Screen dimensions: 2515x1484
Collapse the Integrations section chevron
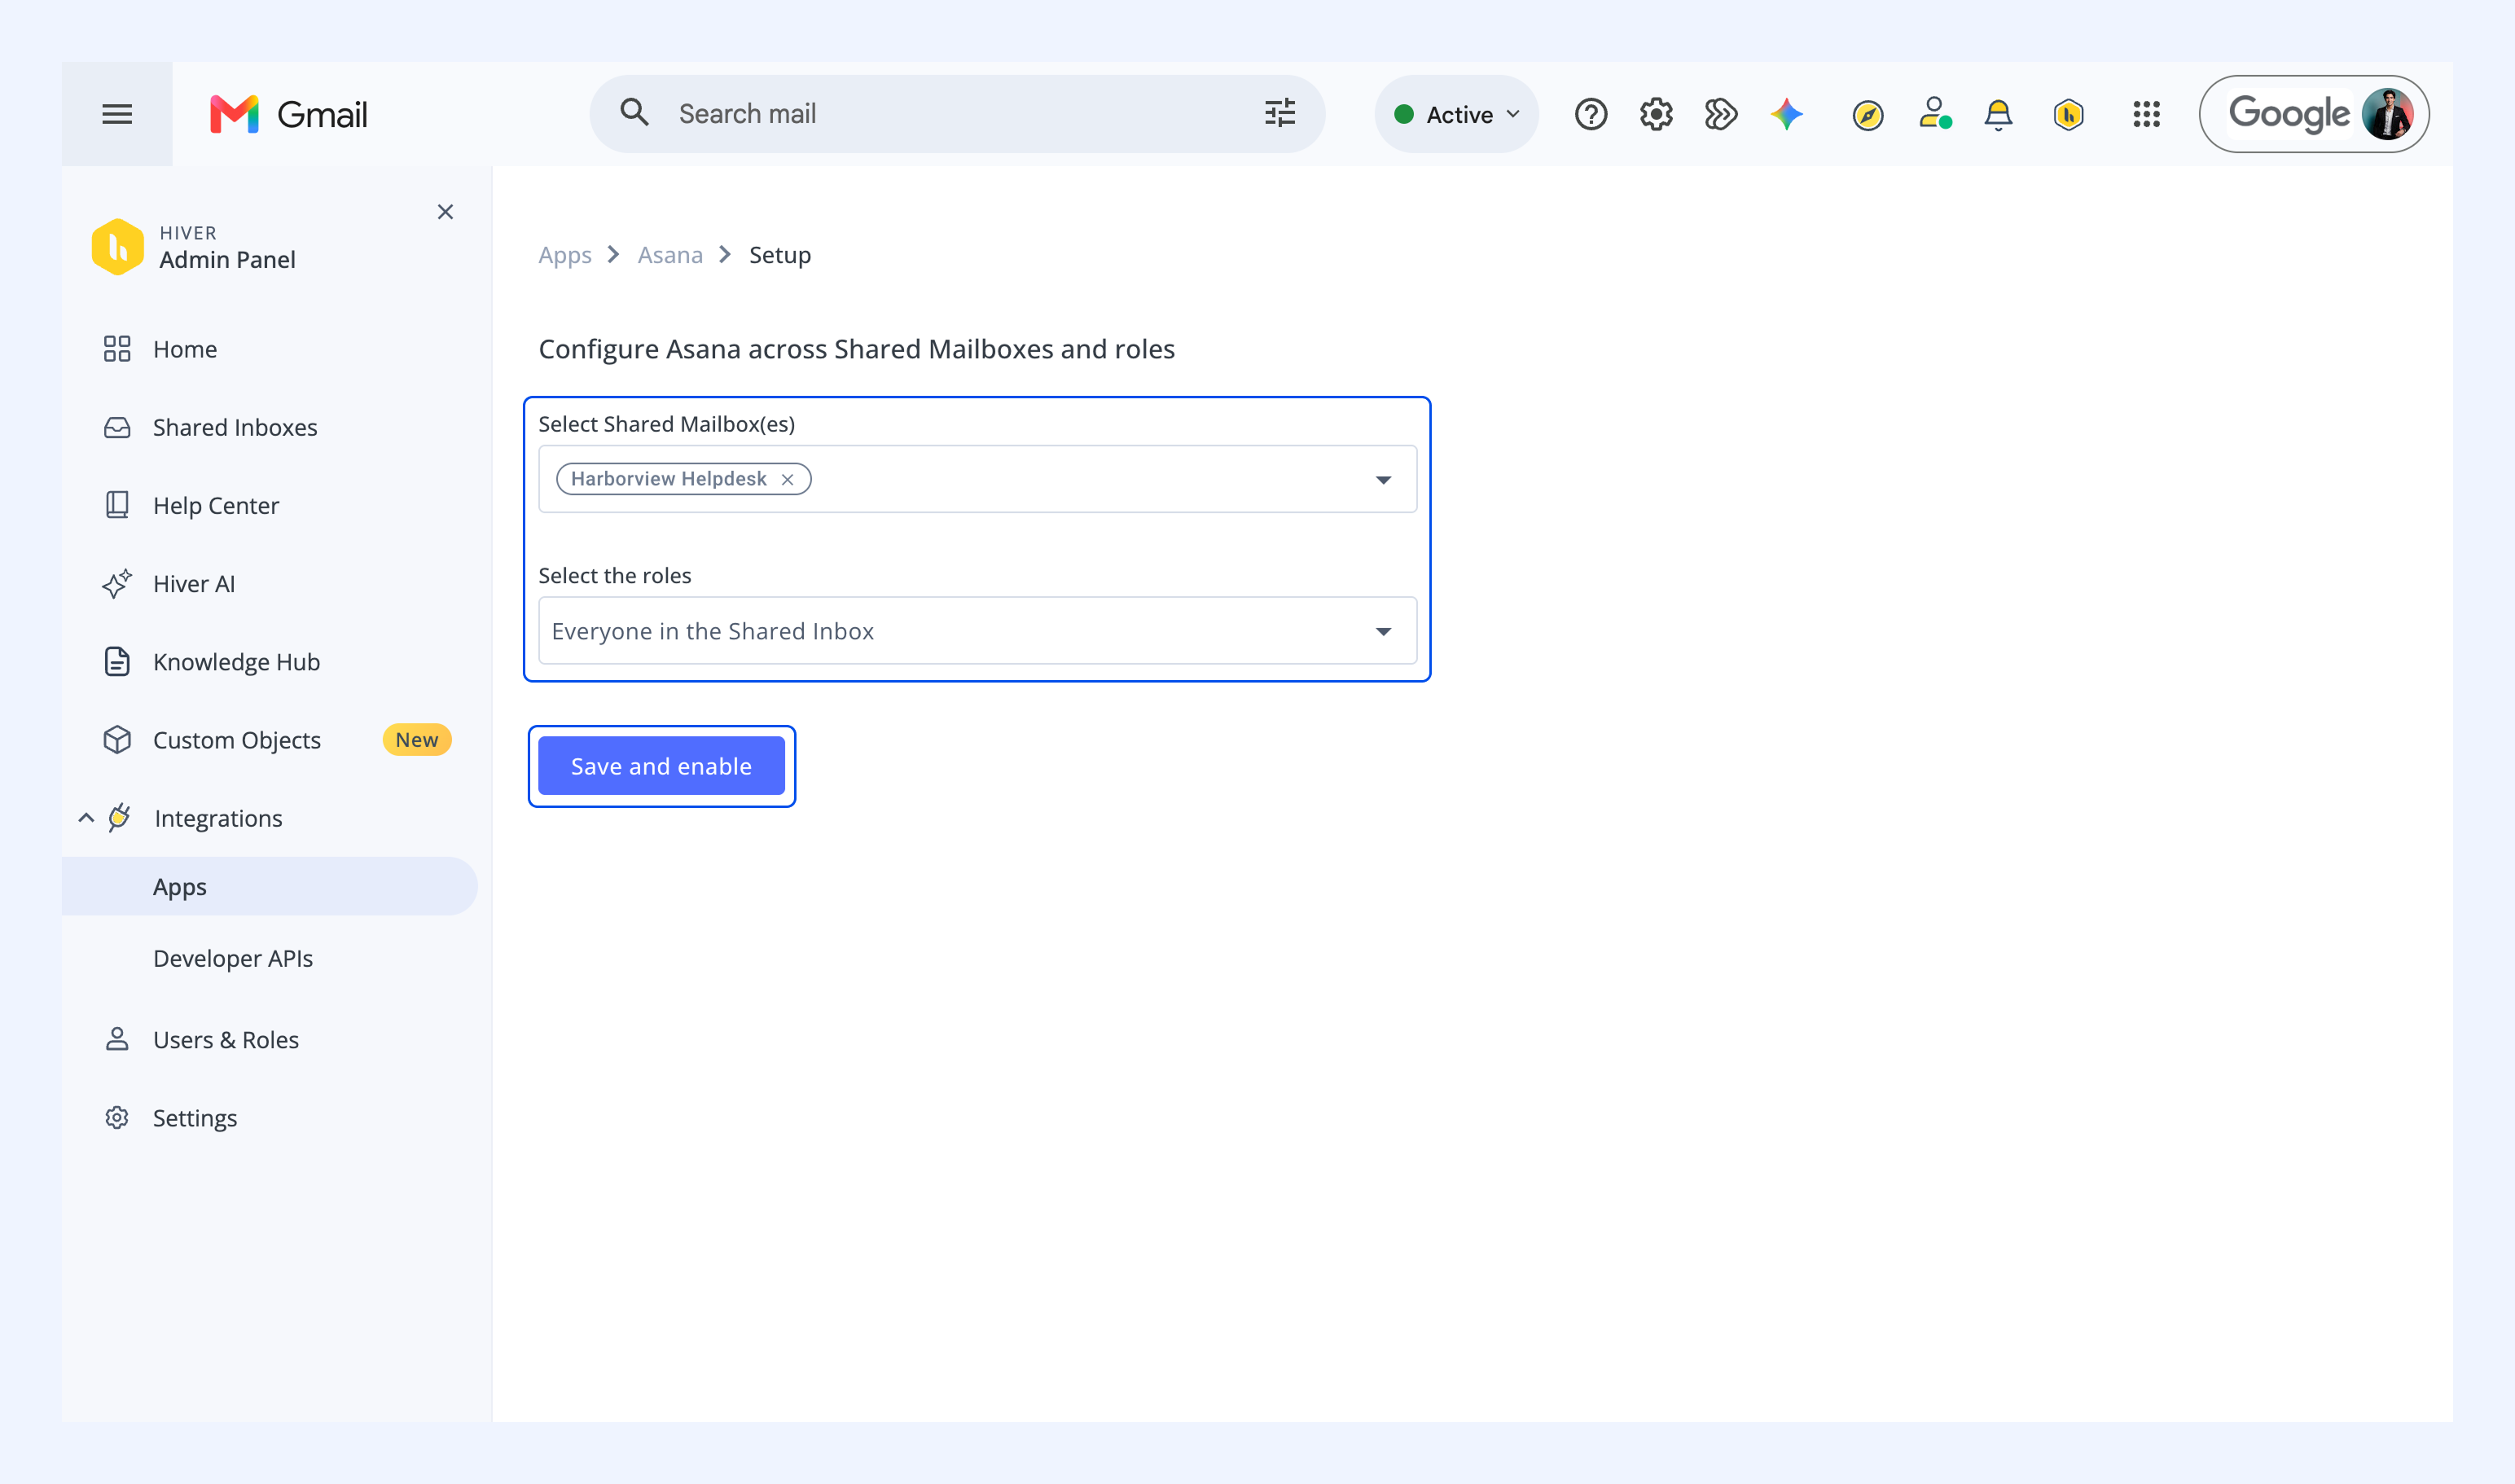(x=87, y=818)
